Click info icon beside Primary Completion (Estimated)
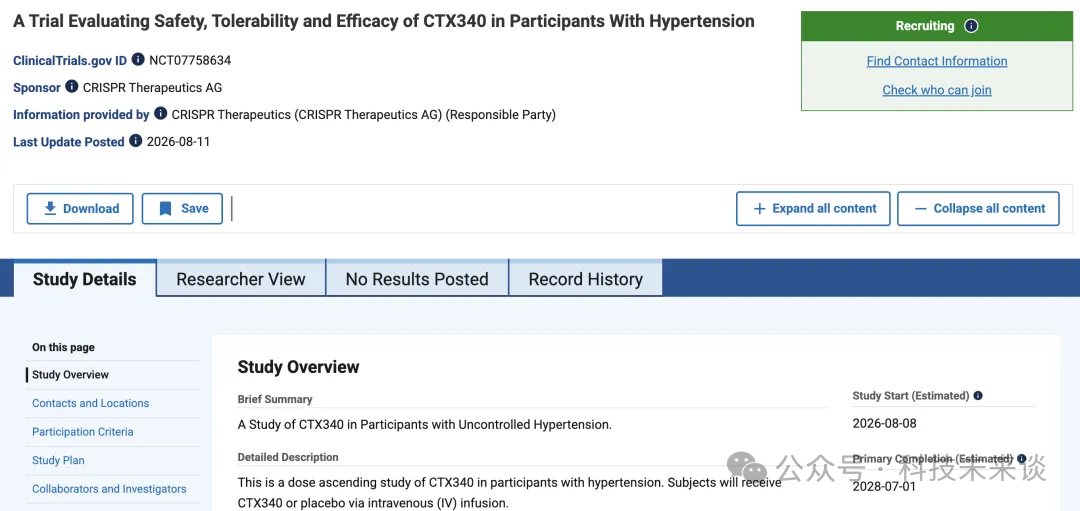This screenshot has height=511, width=1080. click(1021, 459)
